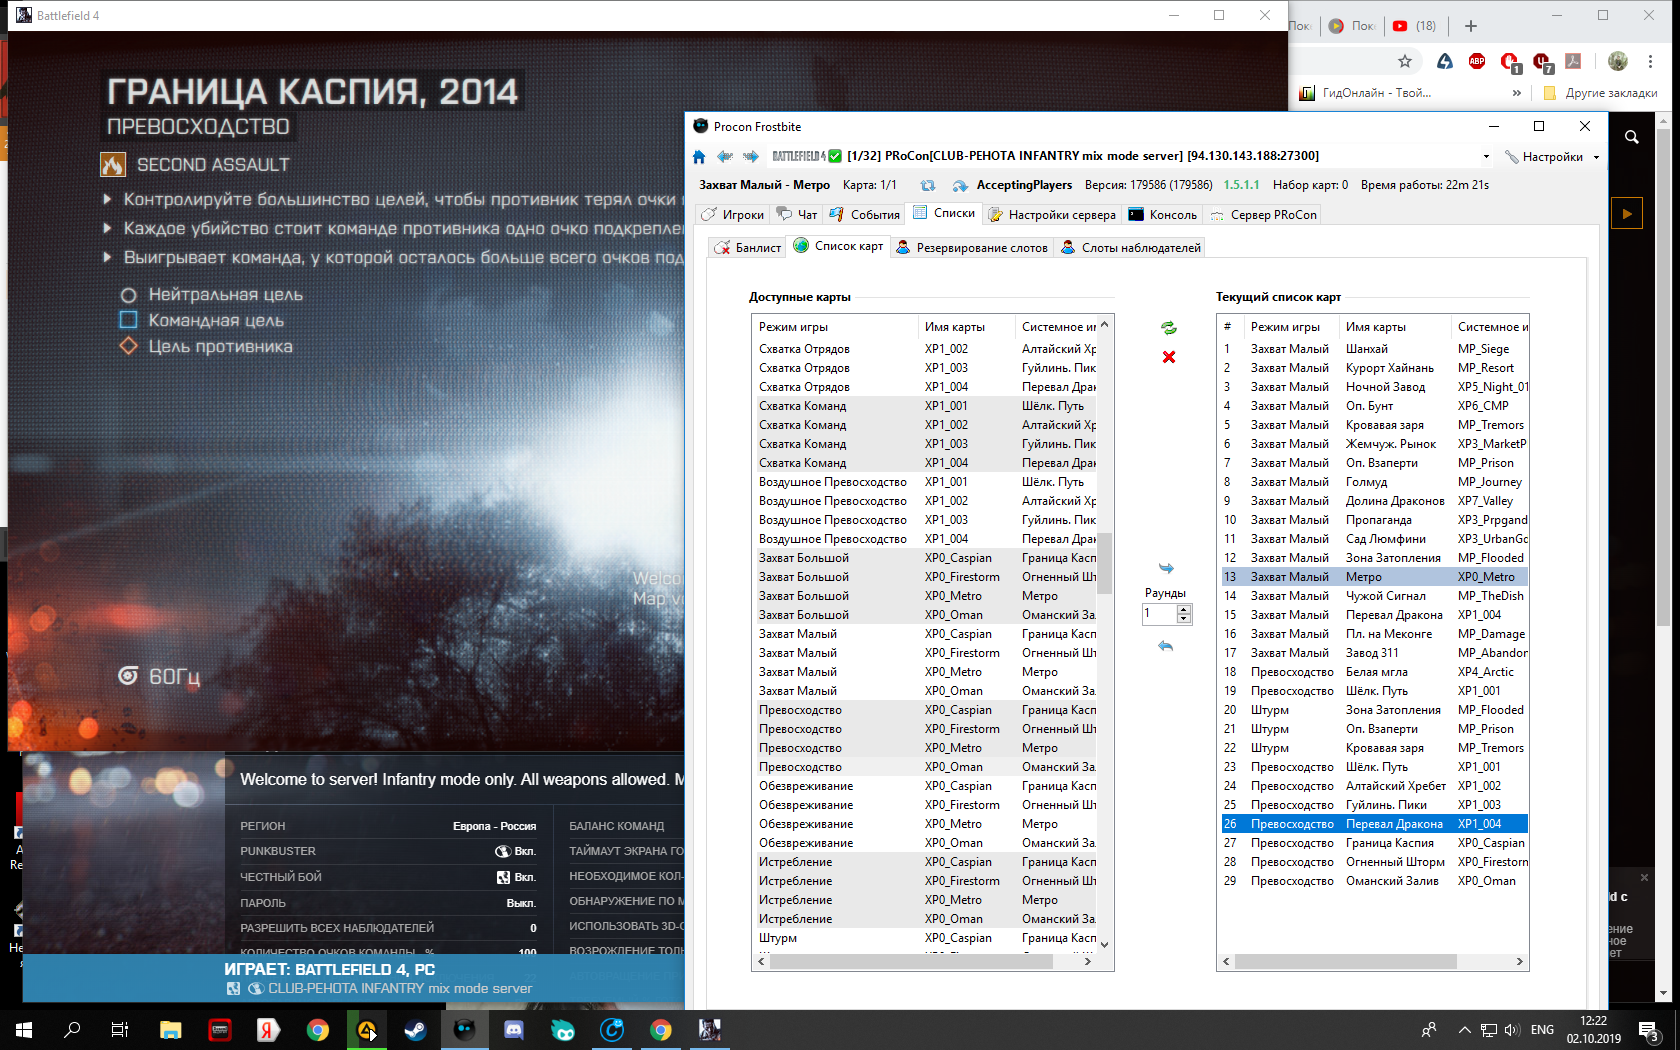Click the map restart icon beside Карта 1/1
Image resolution: width=1680 pixels, height=1050 pixels.
pyautogui.click(x=928, y=185)
